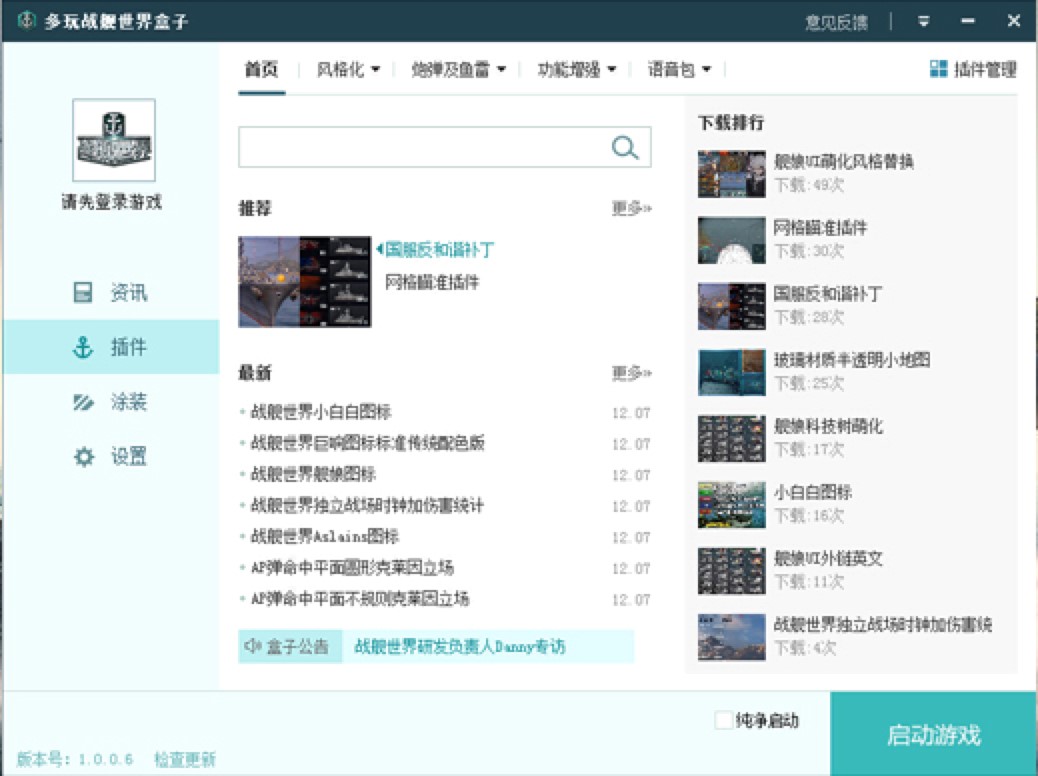Click the search magnifier icon
This screenshot has height=776, width=1038.
coord(625,148)
